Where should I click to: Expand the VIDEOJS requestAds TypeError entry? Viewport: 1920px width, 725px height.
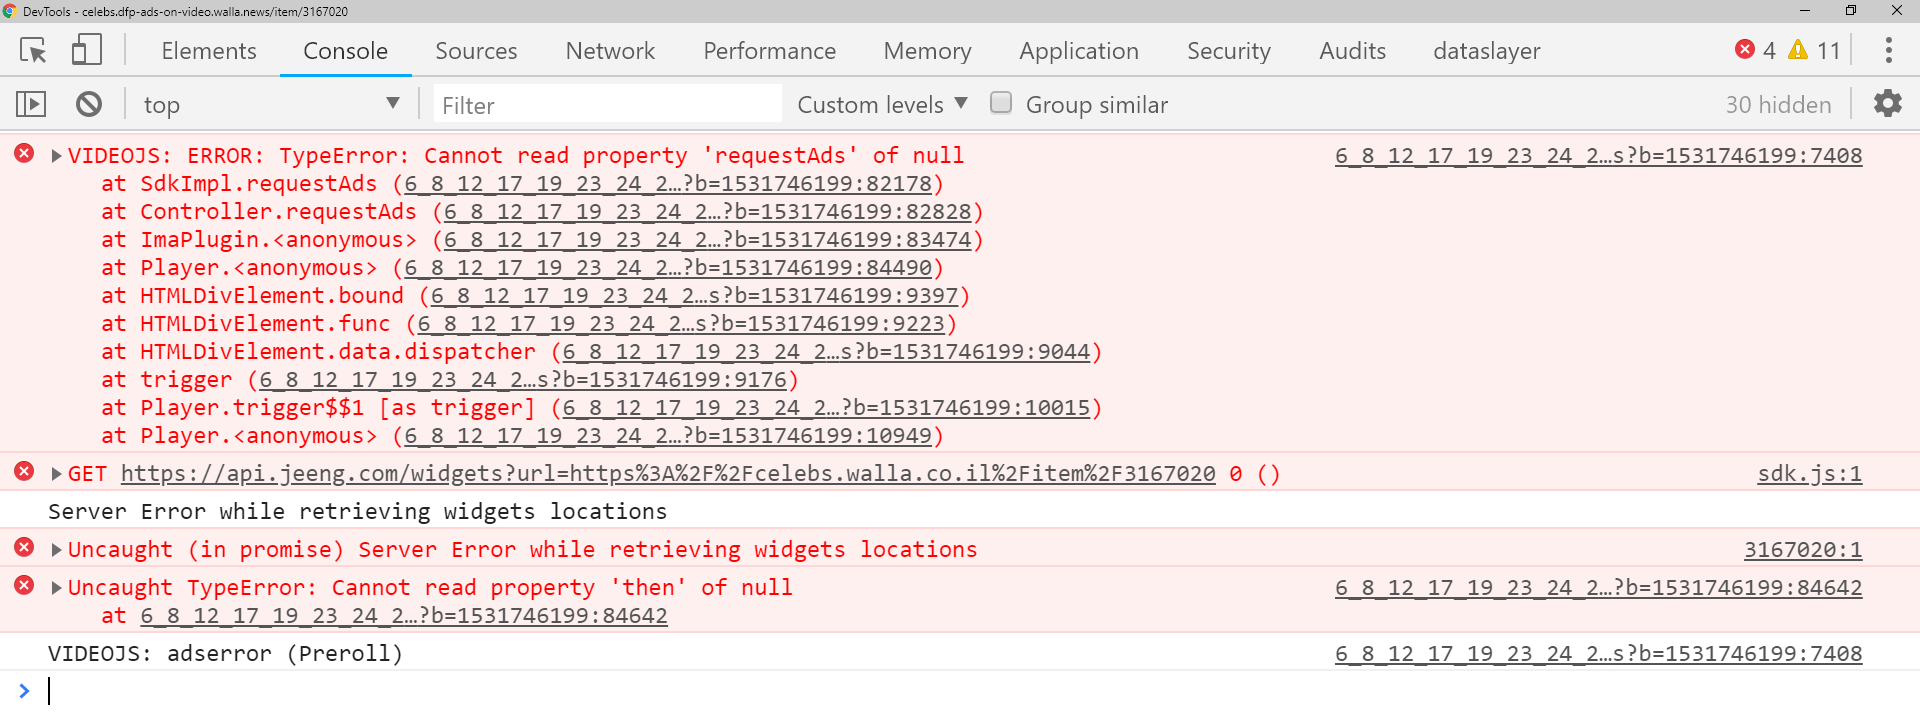(x=56, y=155)
